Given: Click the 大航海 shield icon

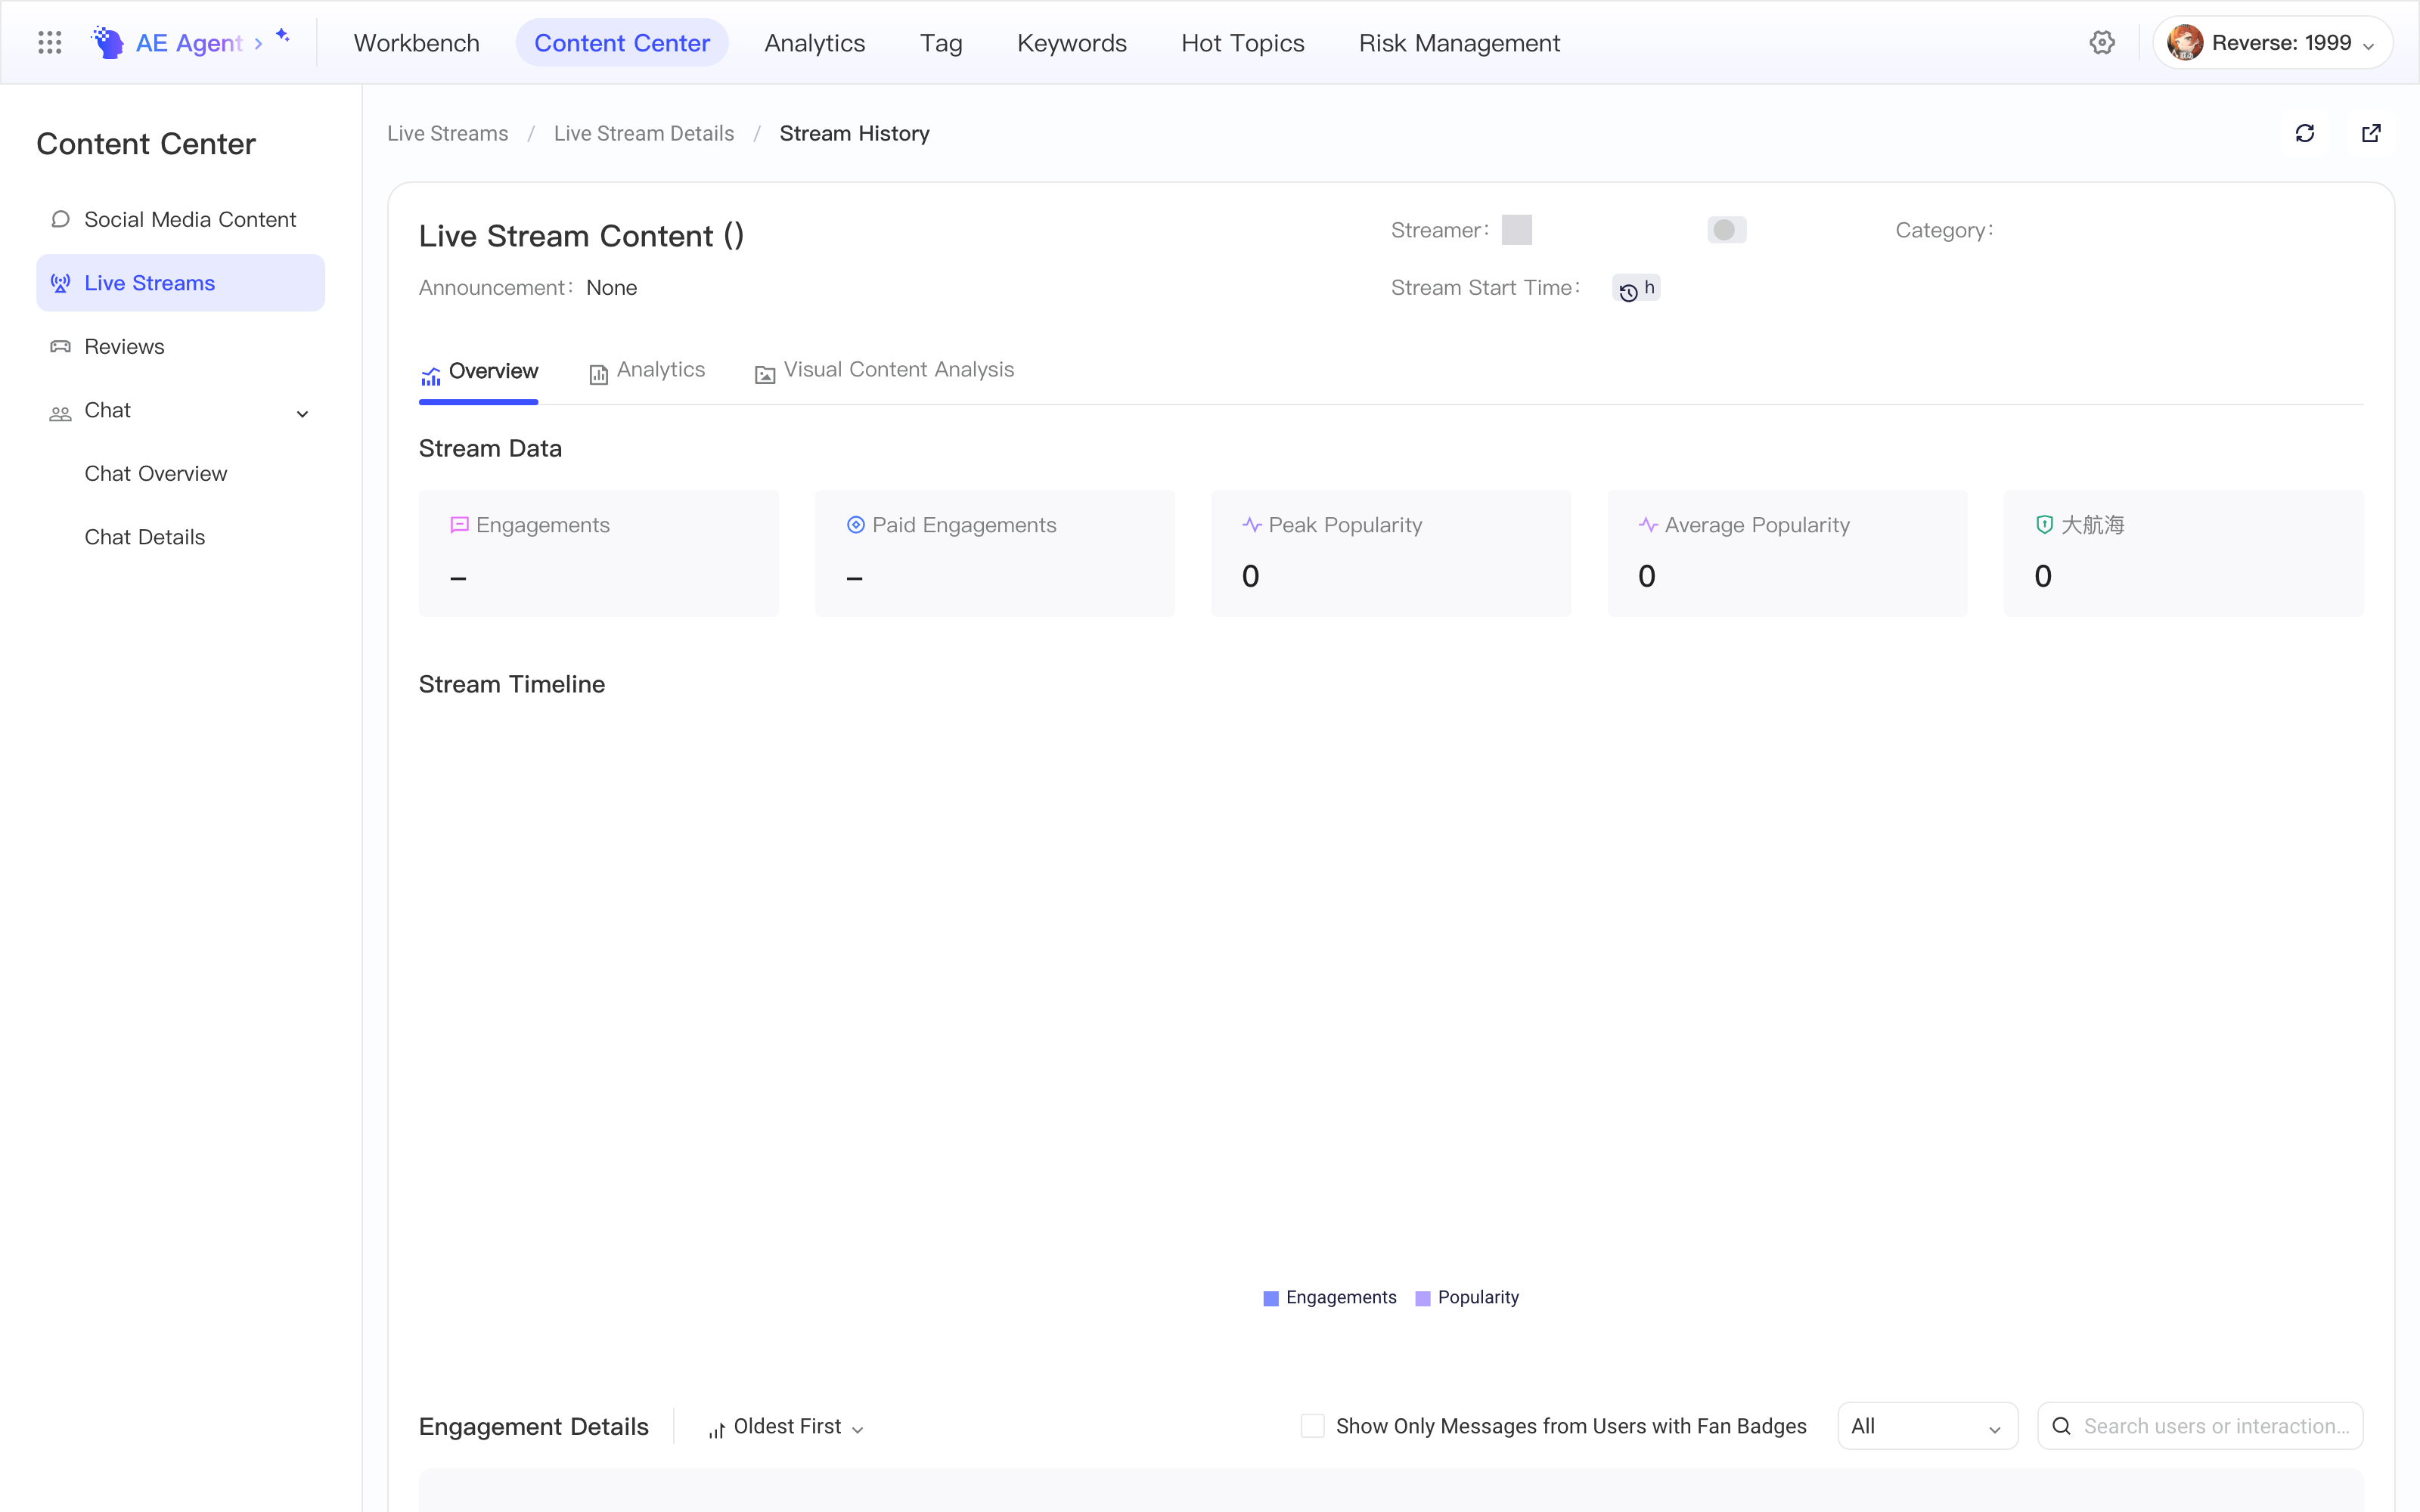Looking at the screenshot, I should (2044, 525).
